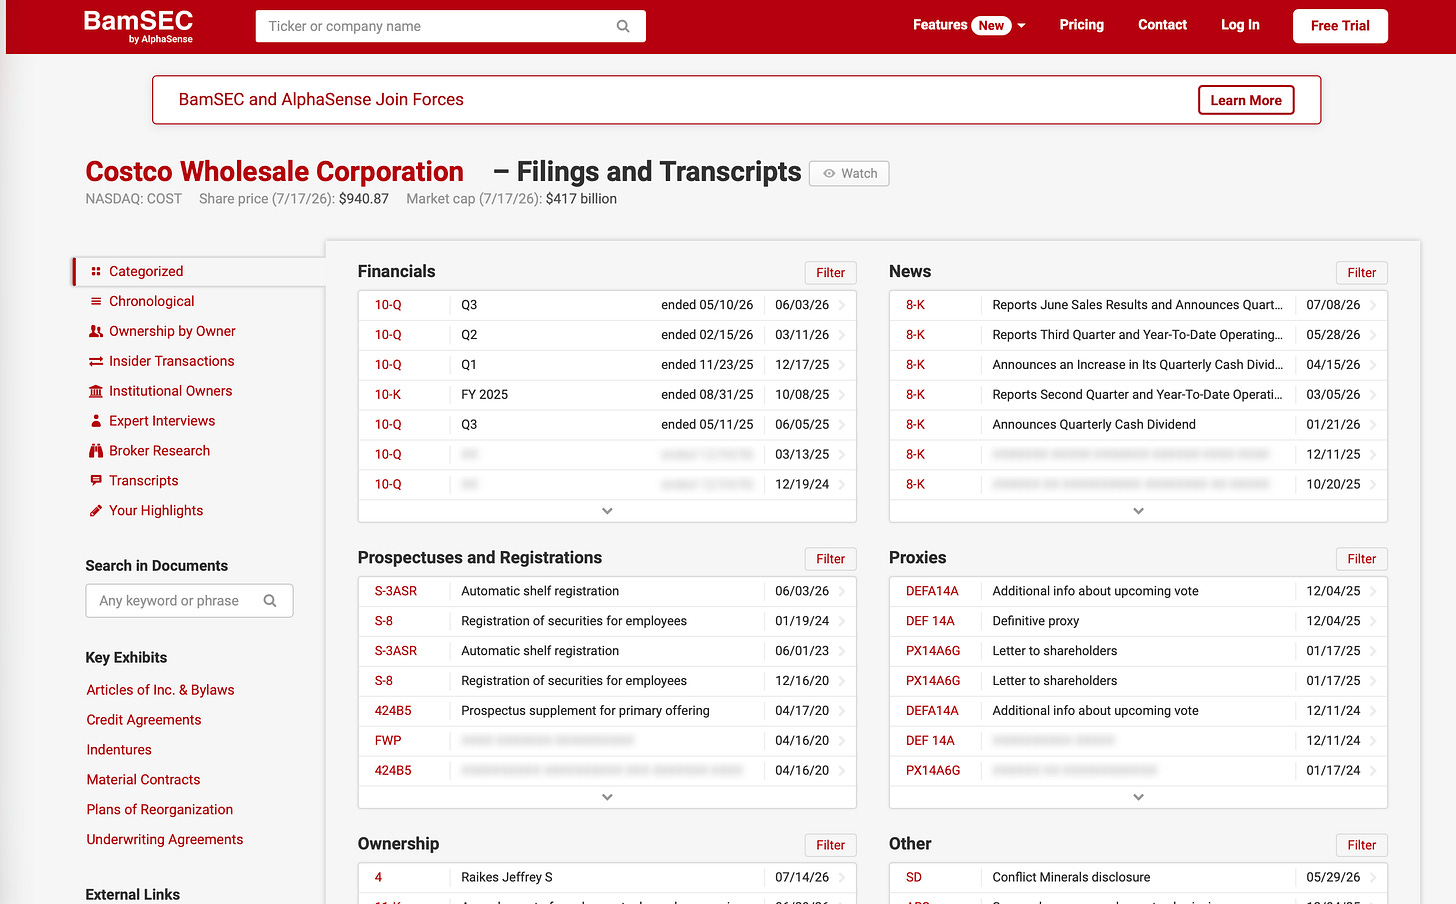Click Learn More on AlphaSense banner

[1246, 100]
